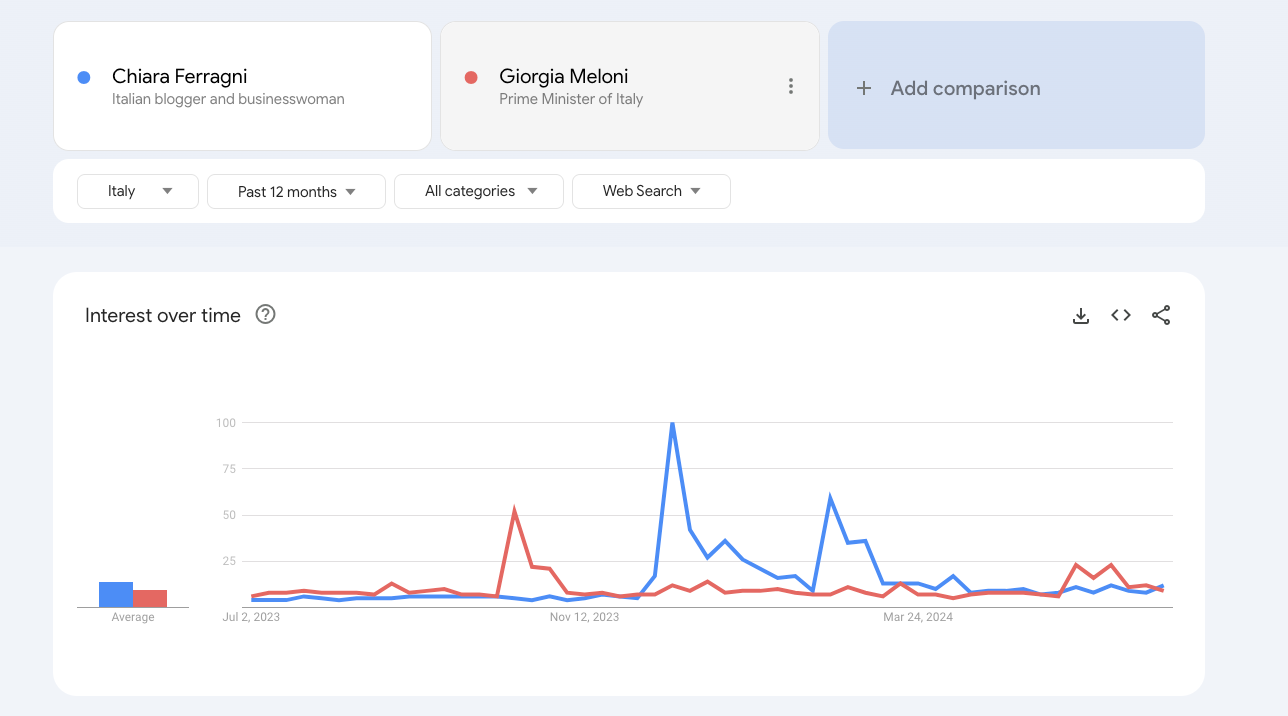Click the red dot beside Giorgia Meloni

[x=471, y=77]
